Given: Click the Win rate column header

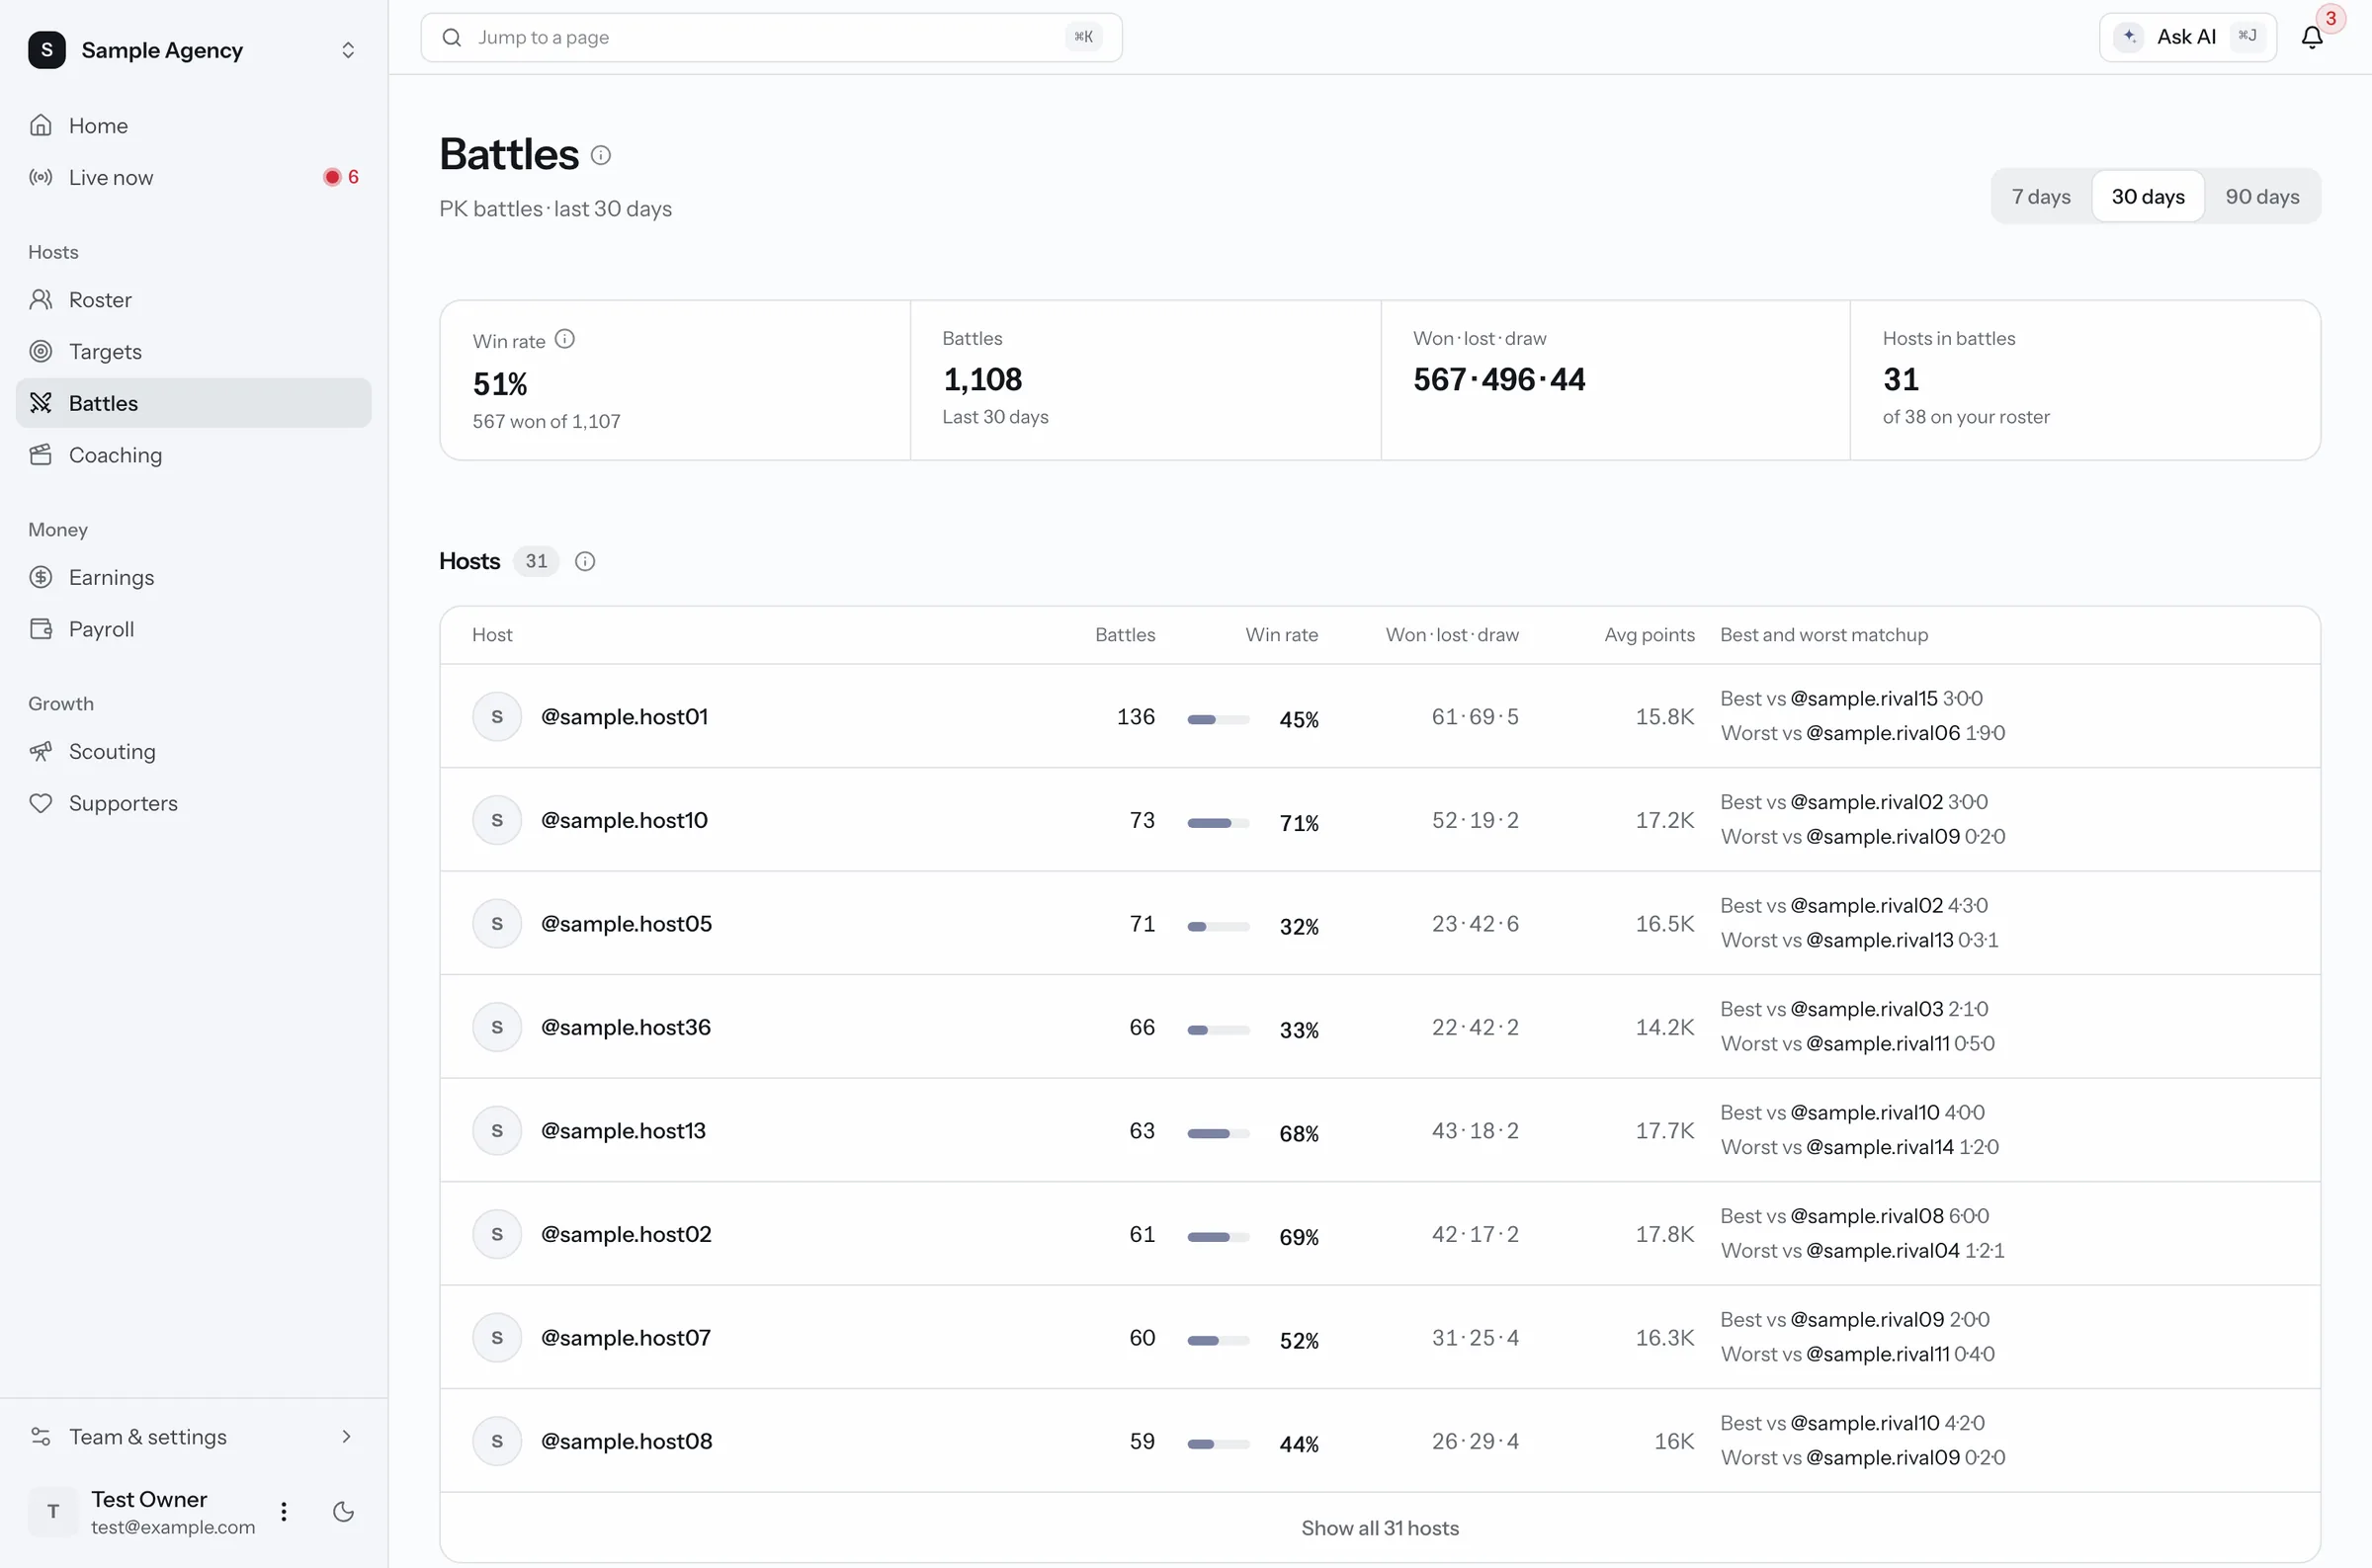Looking at the screenshot, I should [1281, 634].
